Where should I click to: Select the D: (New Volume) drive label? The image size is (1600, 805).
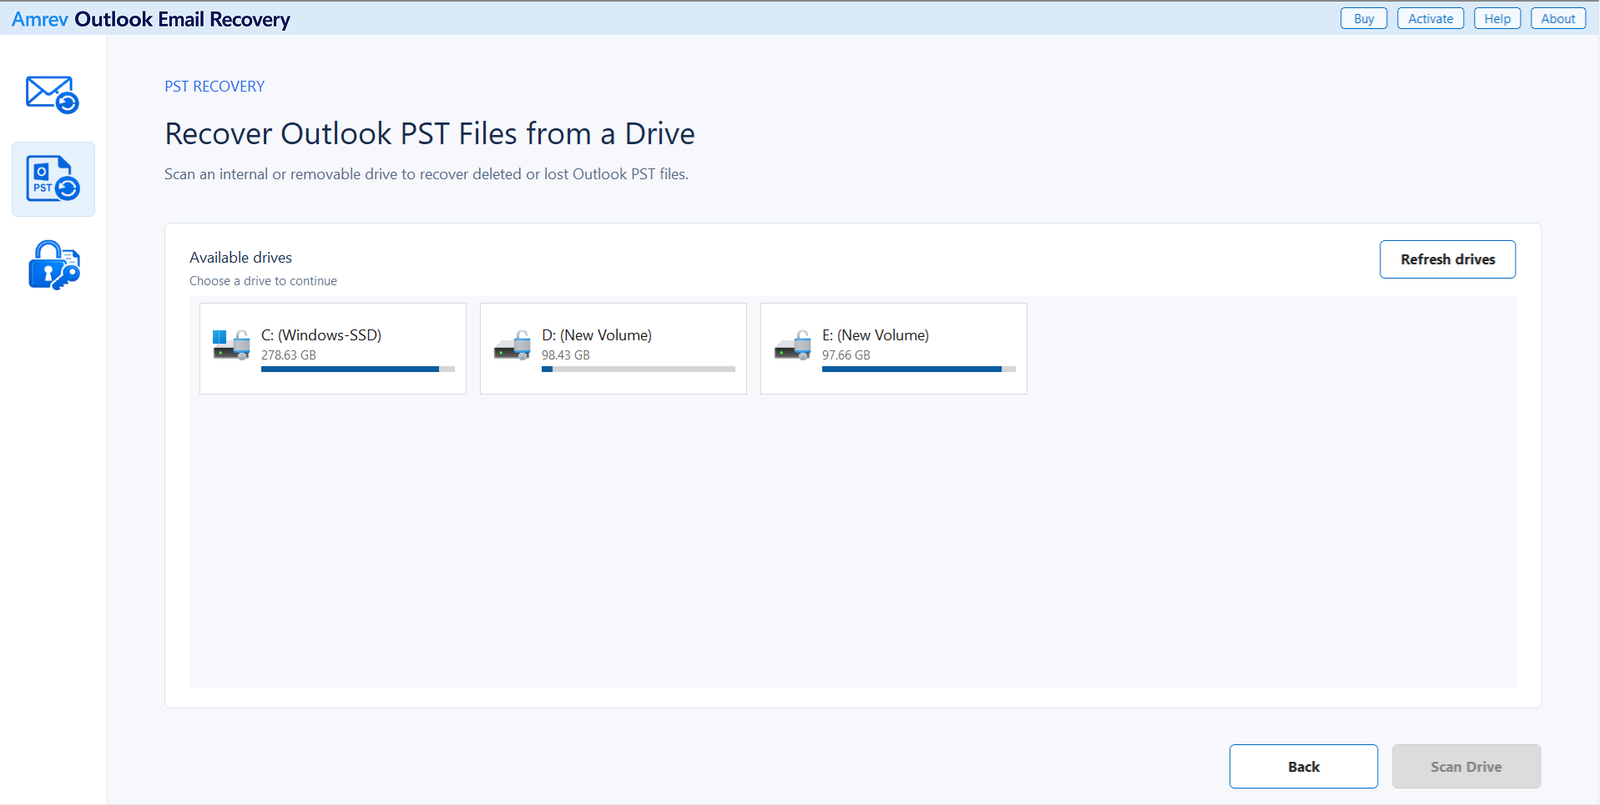click(x=597, y=335)
